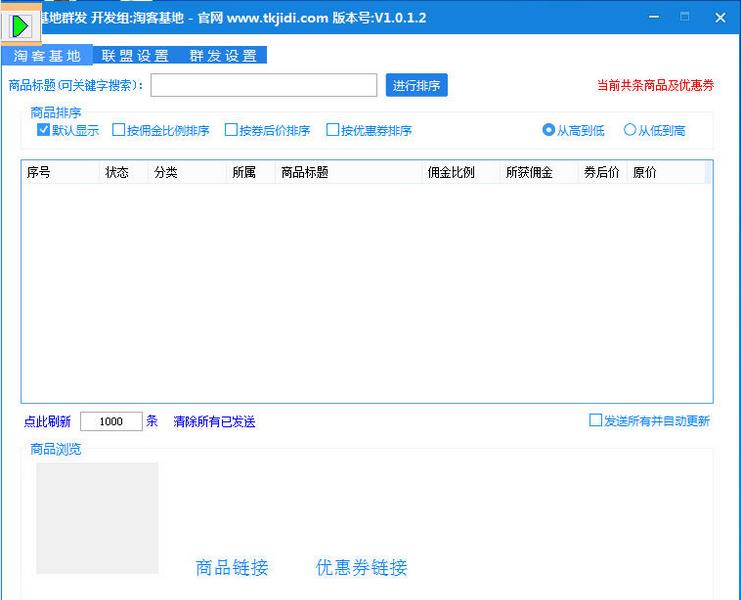Screen dimensions: 741x600
Task: Click 清除所有已发送 link
Action: [x=214, y=422]
